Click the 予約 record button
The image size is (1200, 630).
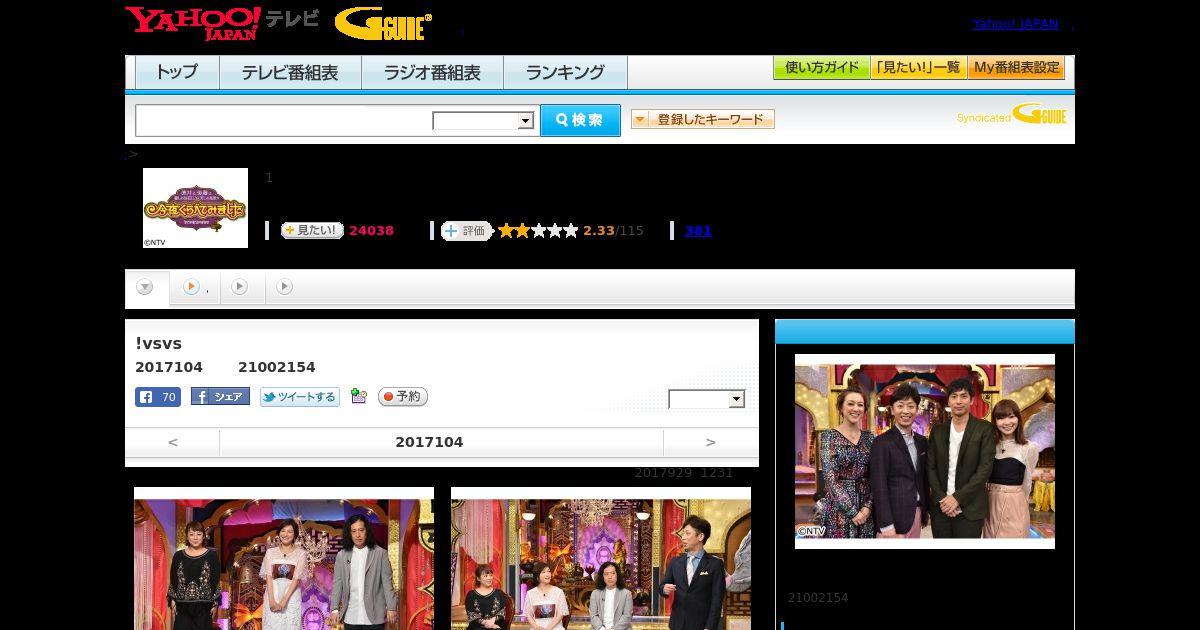(x=403, y=397)
